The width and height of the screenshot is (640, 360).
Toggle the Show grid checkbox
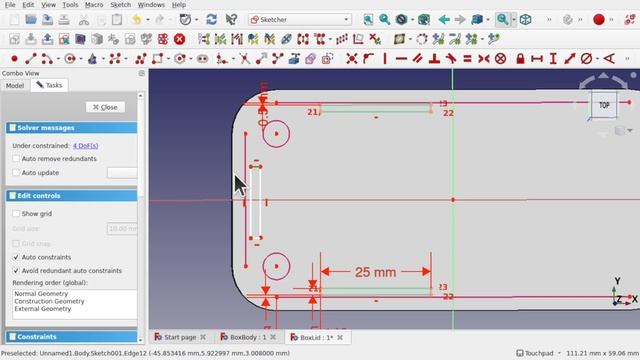tap(16, 213)
